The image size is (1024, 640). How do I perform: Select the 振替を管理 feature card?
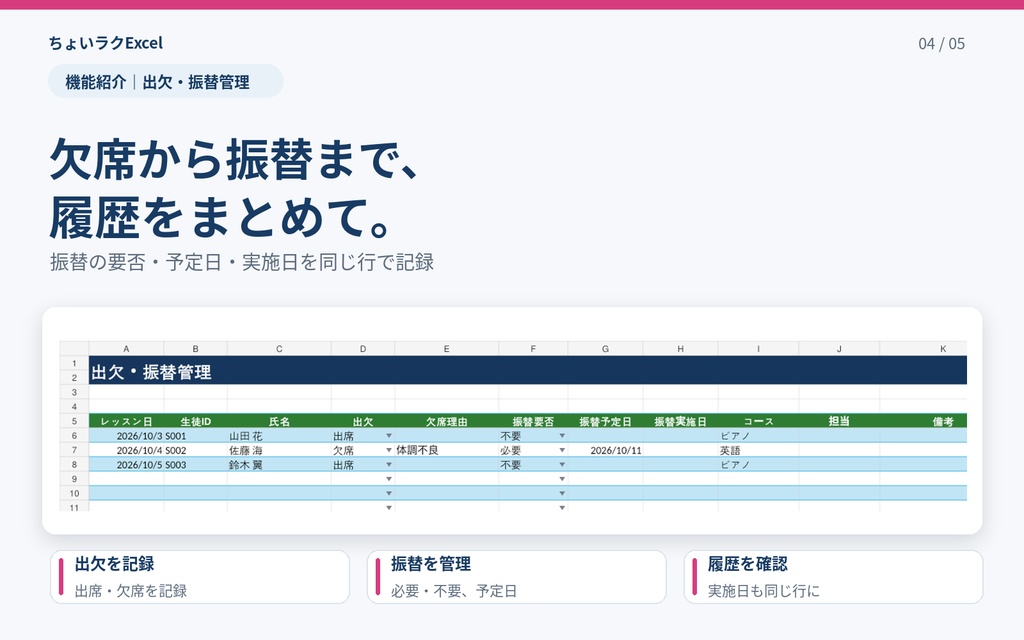[517, 577]
